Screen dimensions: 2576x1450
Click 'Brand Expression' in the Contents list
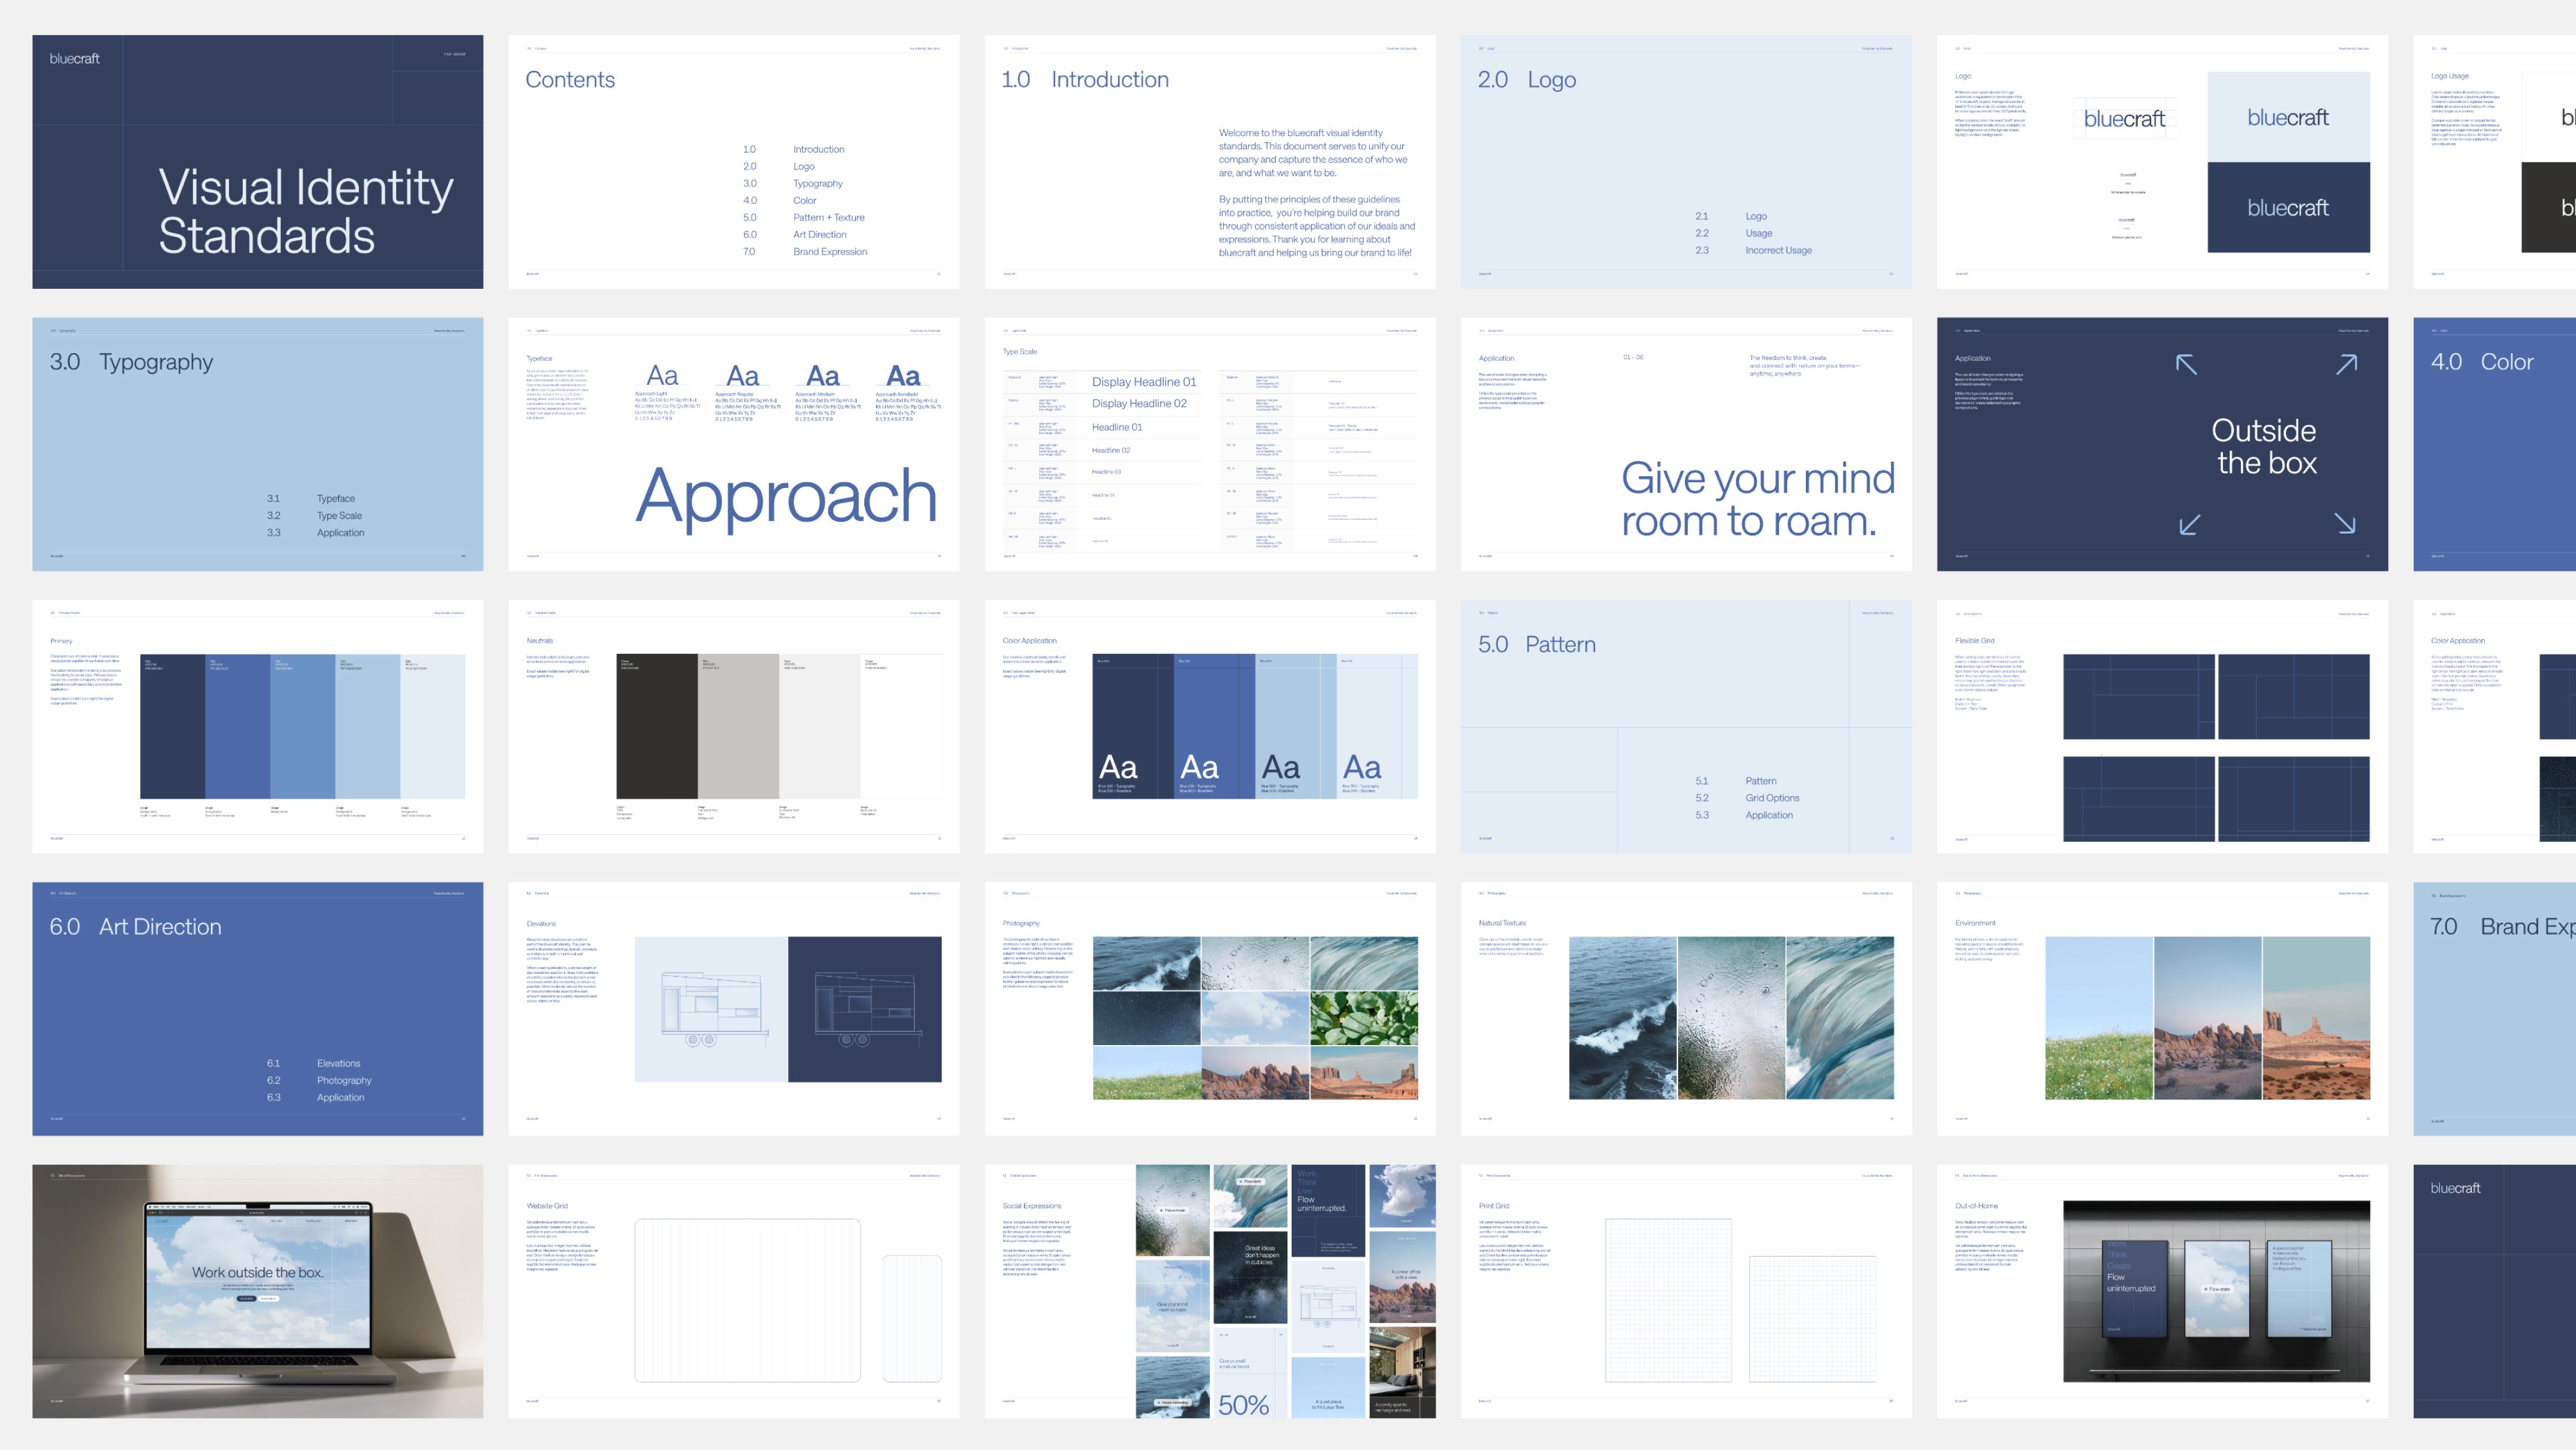point(830,251)
